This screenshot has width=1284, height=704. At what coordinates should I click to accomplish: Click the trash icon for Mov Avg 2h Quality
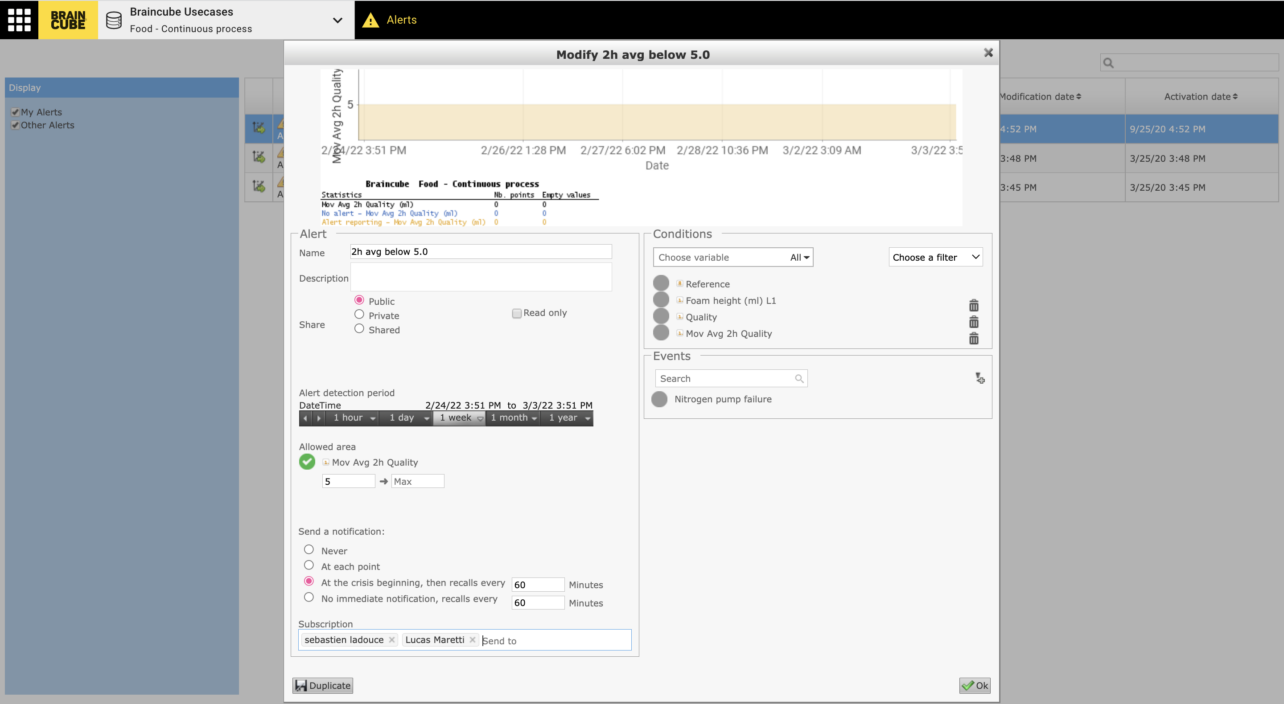(973, 339)
